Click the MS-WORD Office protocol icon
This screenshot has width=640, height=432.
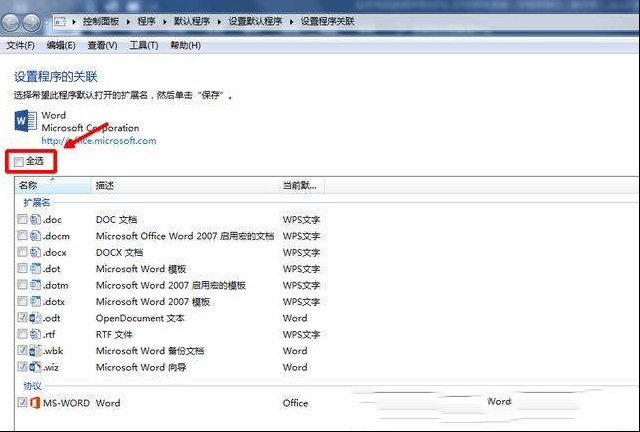click(x=36, y=403)
